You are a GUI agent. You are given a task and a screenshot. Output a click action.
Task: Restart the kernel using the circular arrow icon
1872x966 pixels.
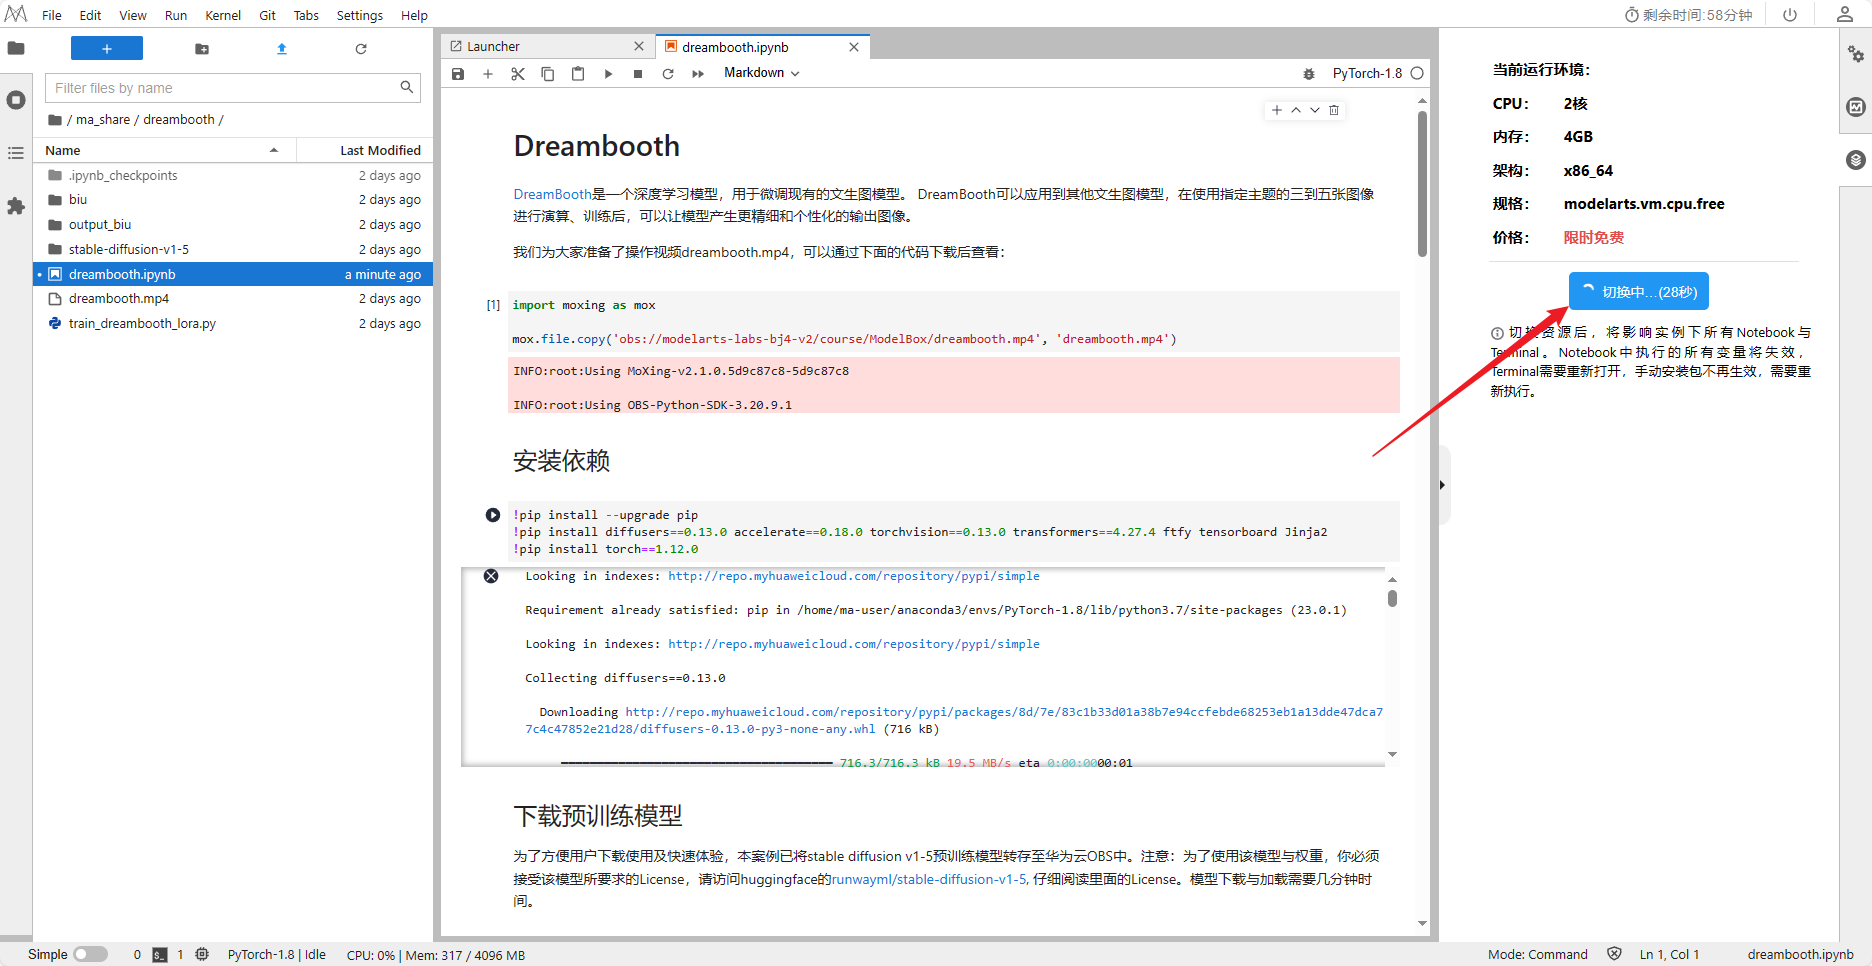[668, 74]
